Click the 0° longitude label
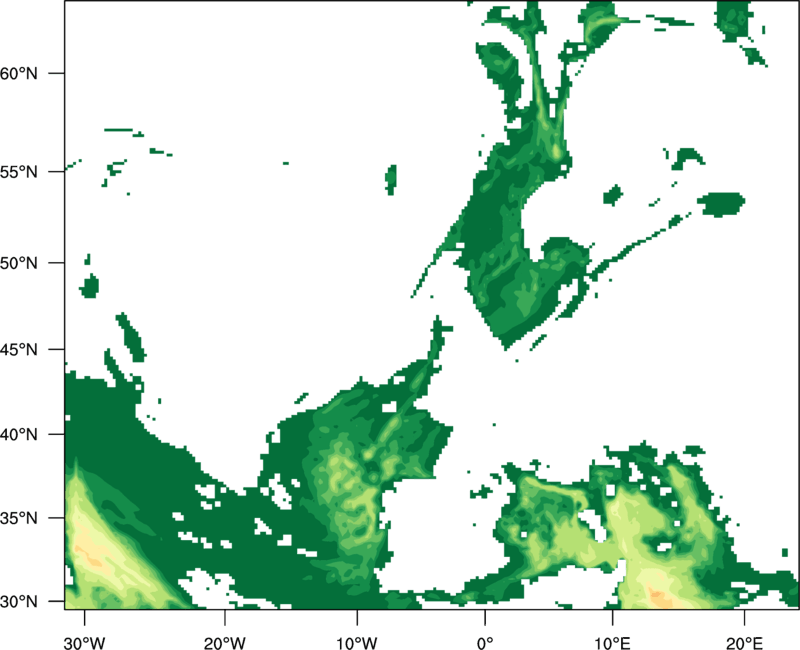Screen dimensions: 800x650 pyautogui.click(x=485, y=643)
